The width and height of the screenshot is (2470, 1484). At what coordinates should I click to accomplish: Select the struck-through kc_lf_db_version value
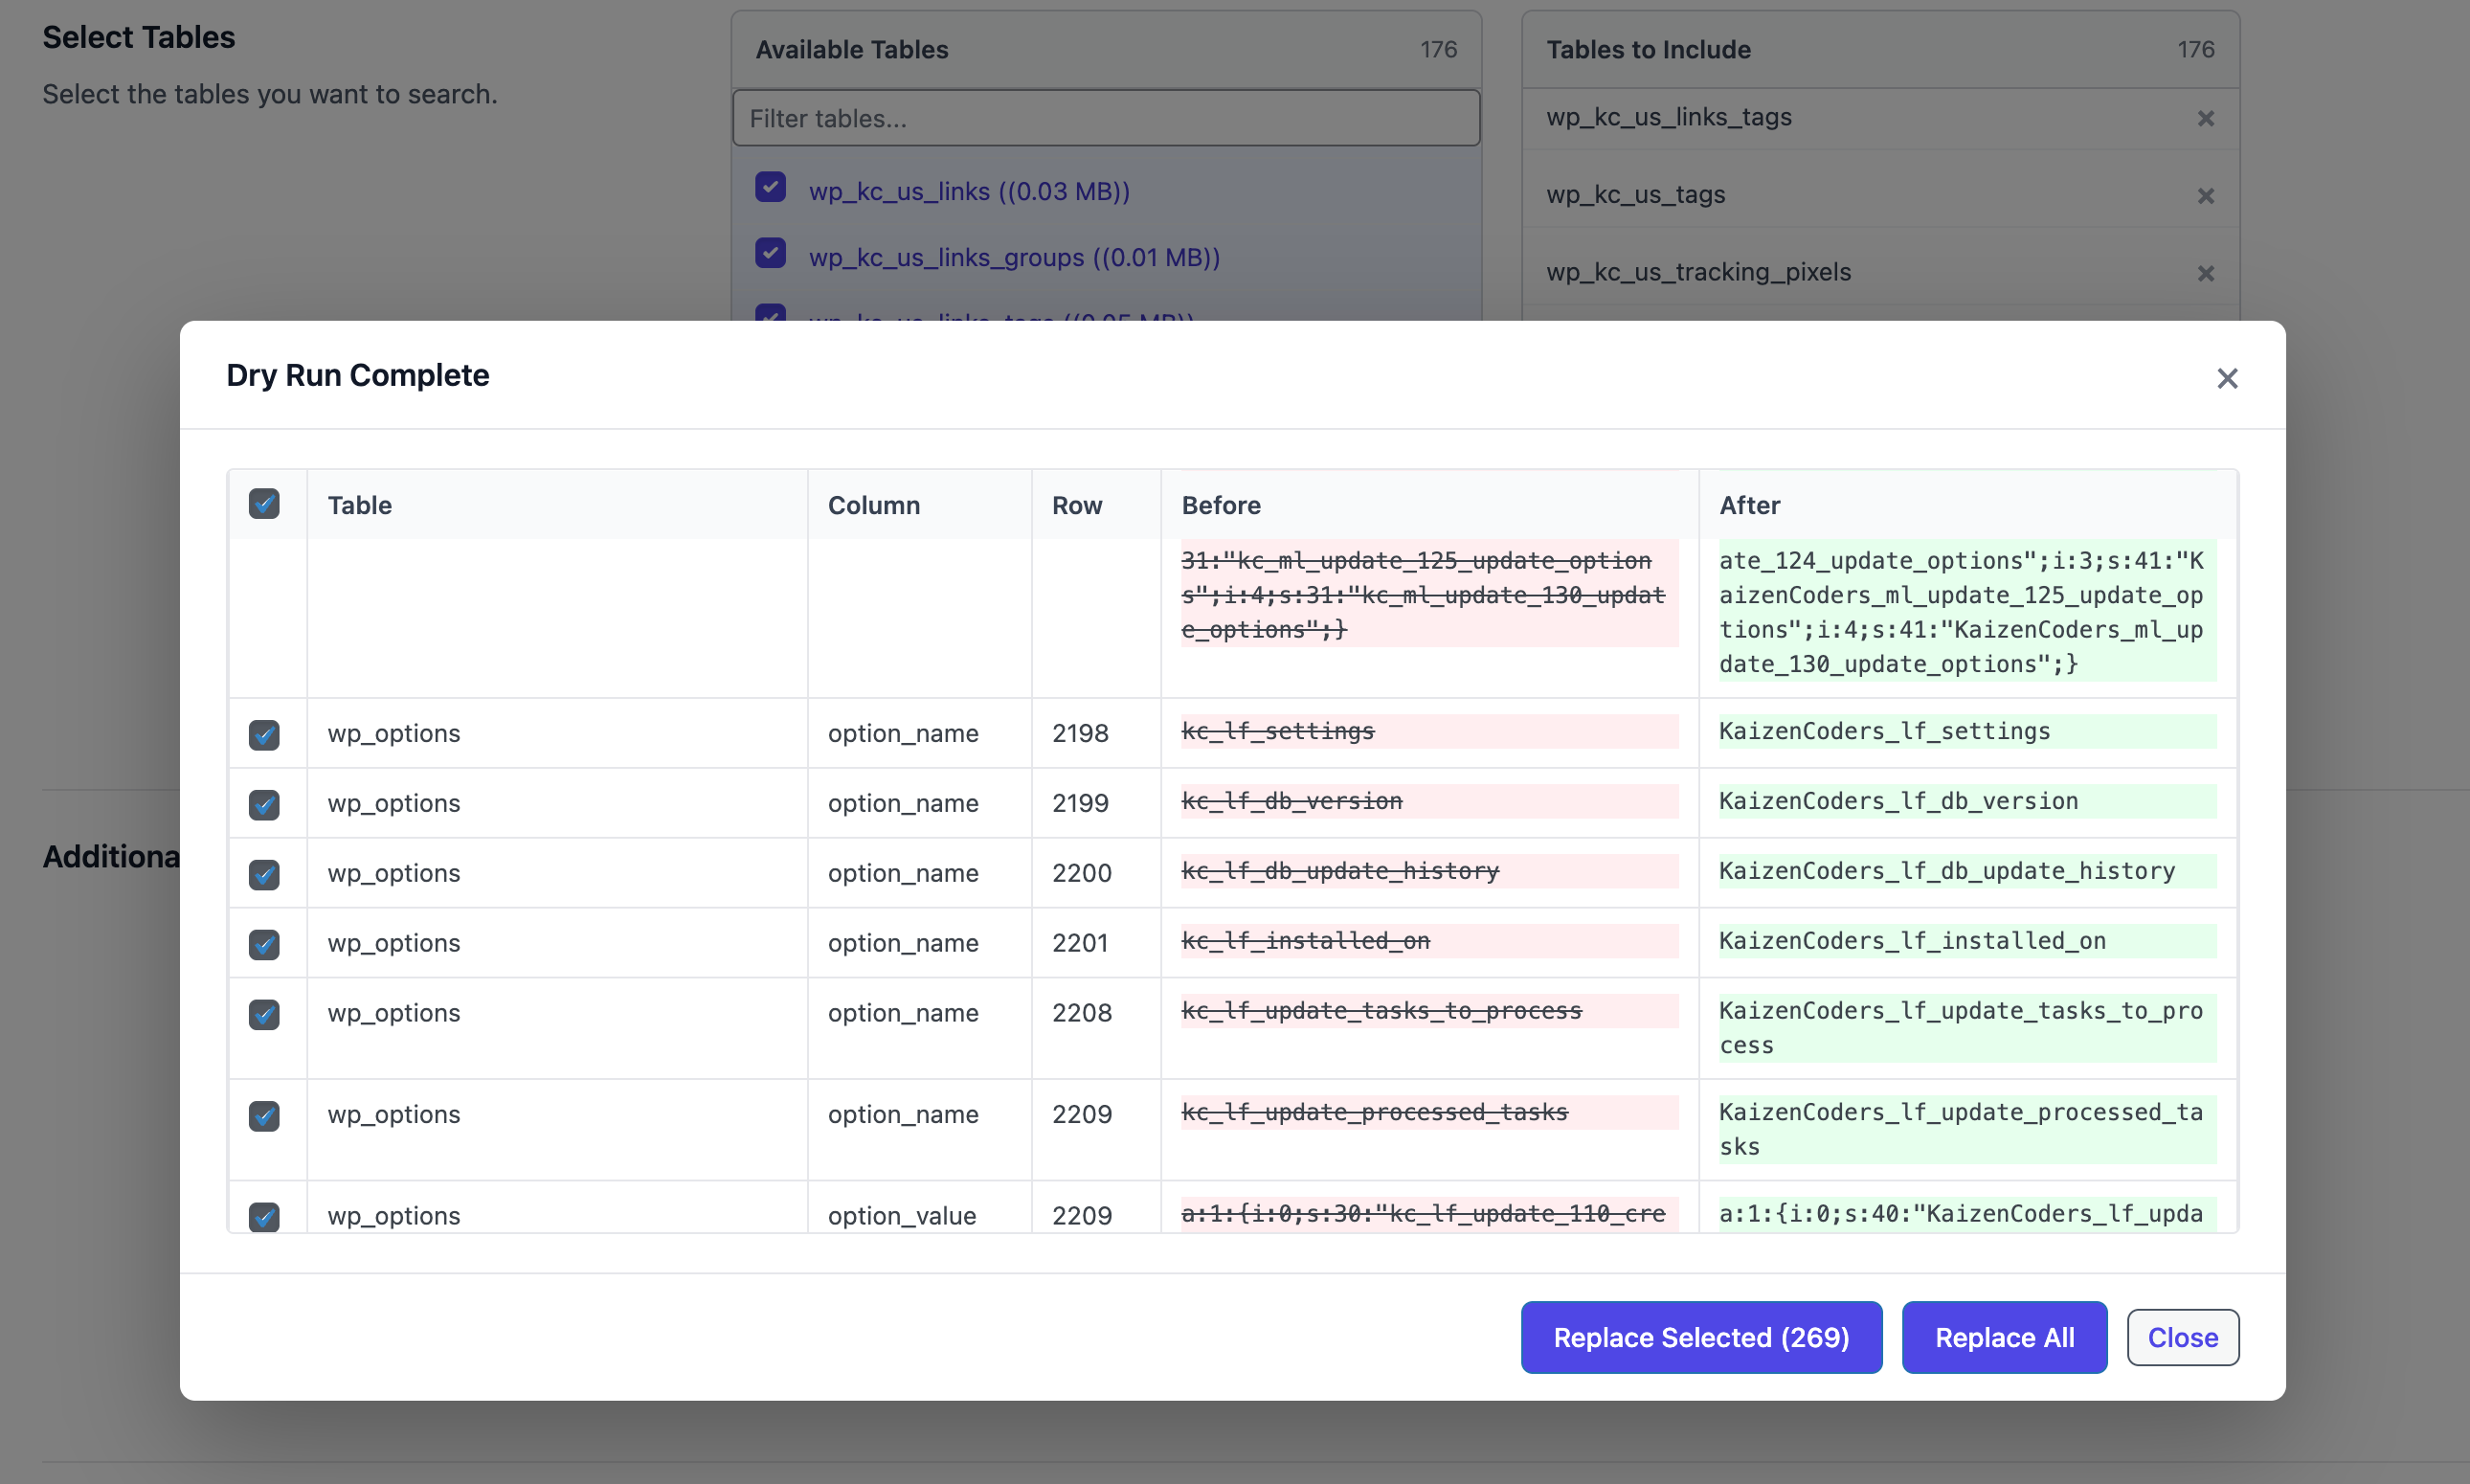click(1292, 801)
